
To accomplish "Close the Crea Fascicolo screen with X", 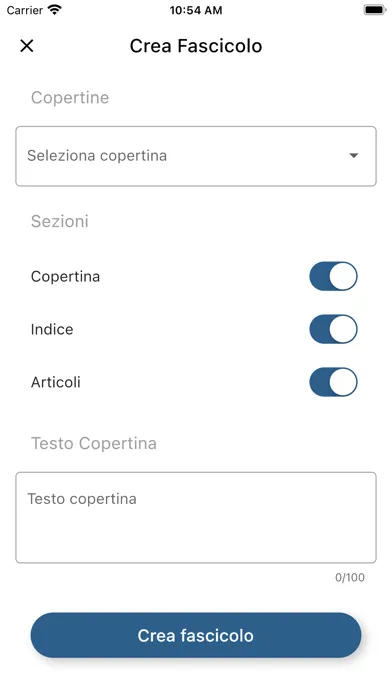I will (27, 46).
